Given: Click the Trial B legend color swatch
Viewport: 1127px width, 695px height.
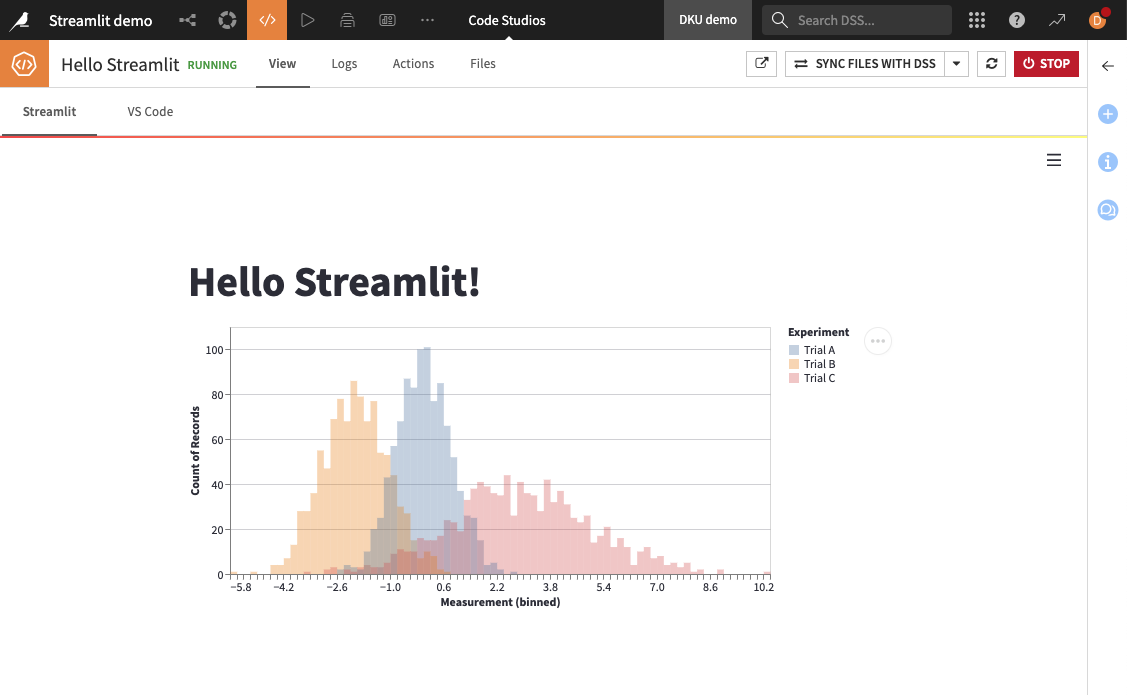Looking at the screenshot, I should [794, 364].
